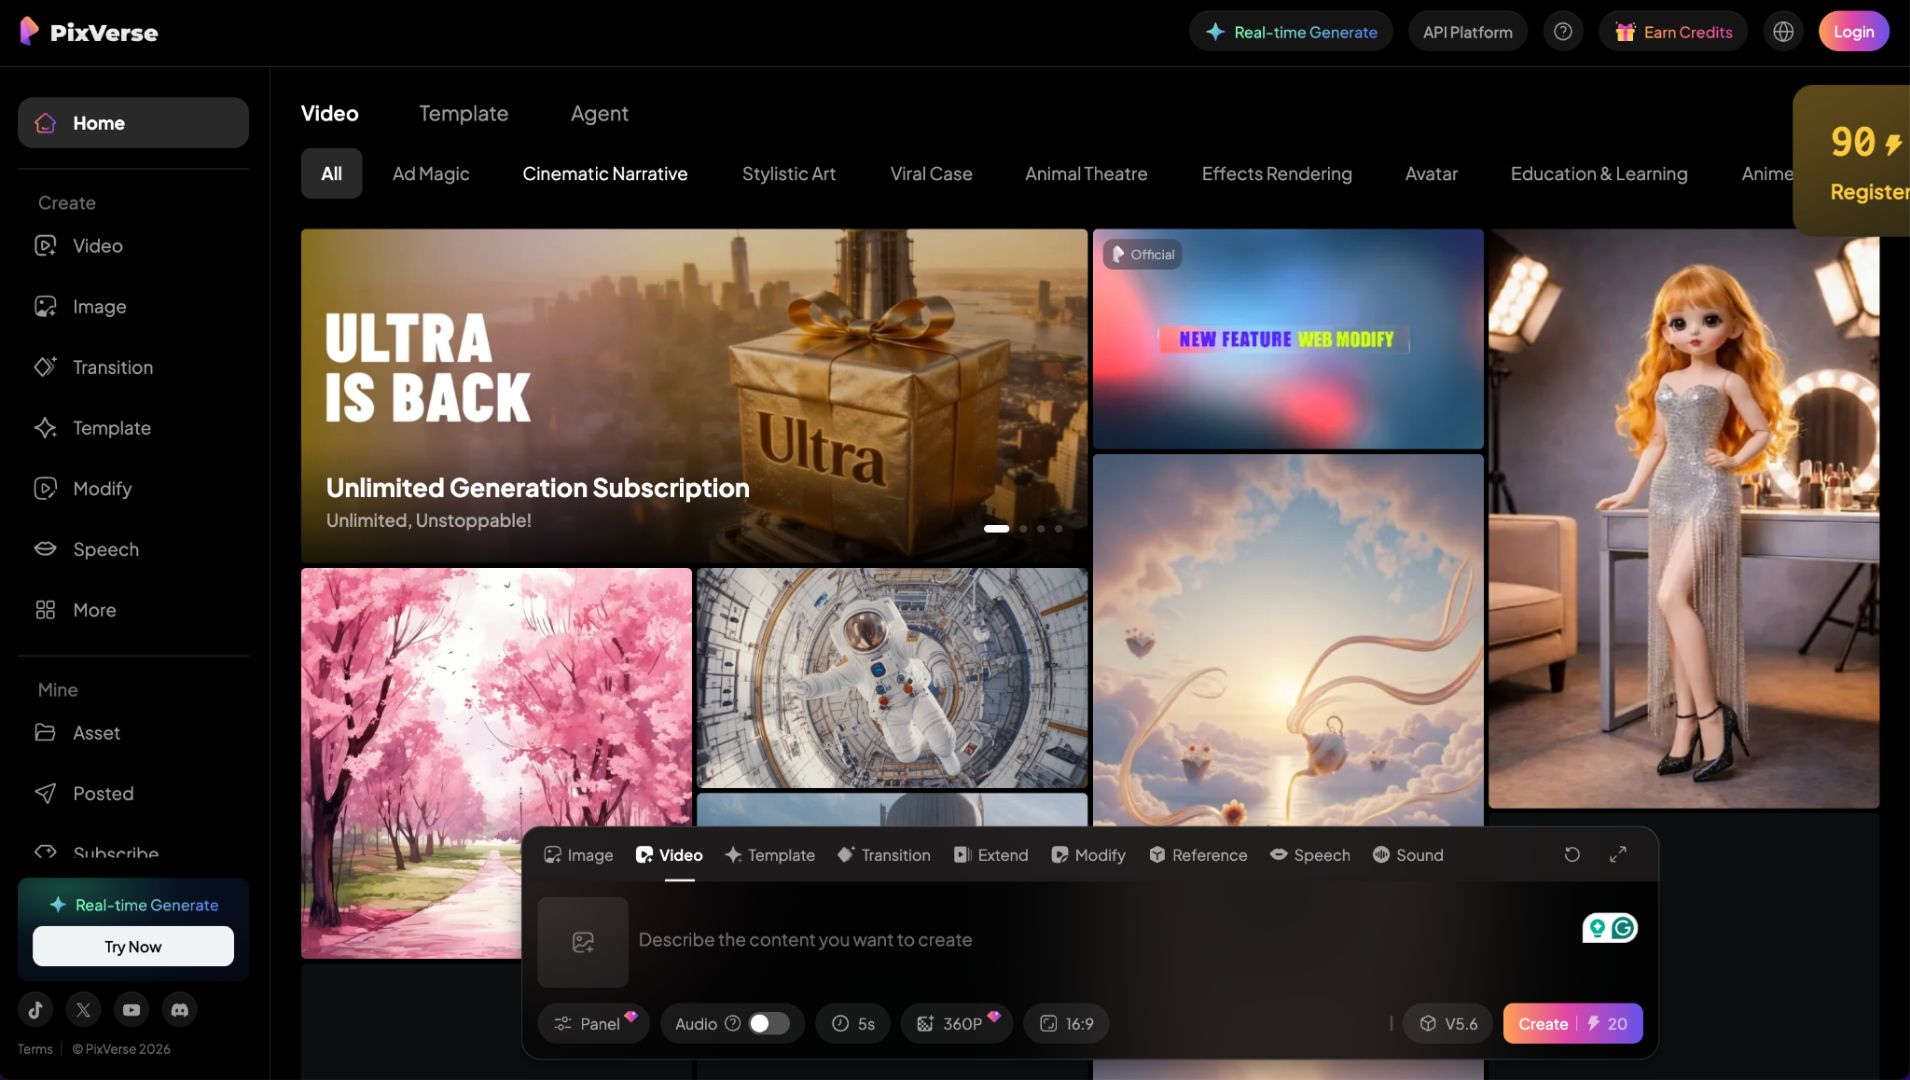Open the 360P resolution selector
Viewport: 1910px width, 1080px height.
[957, 1024]
